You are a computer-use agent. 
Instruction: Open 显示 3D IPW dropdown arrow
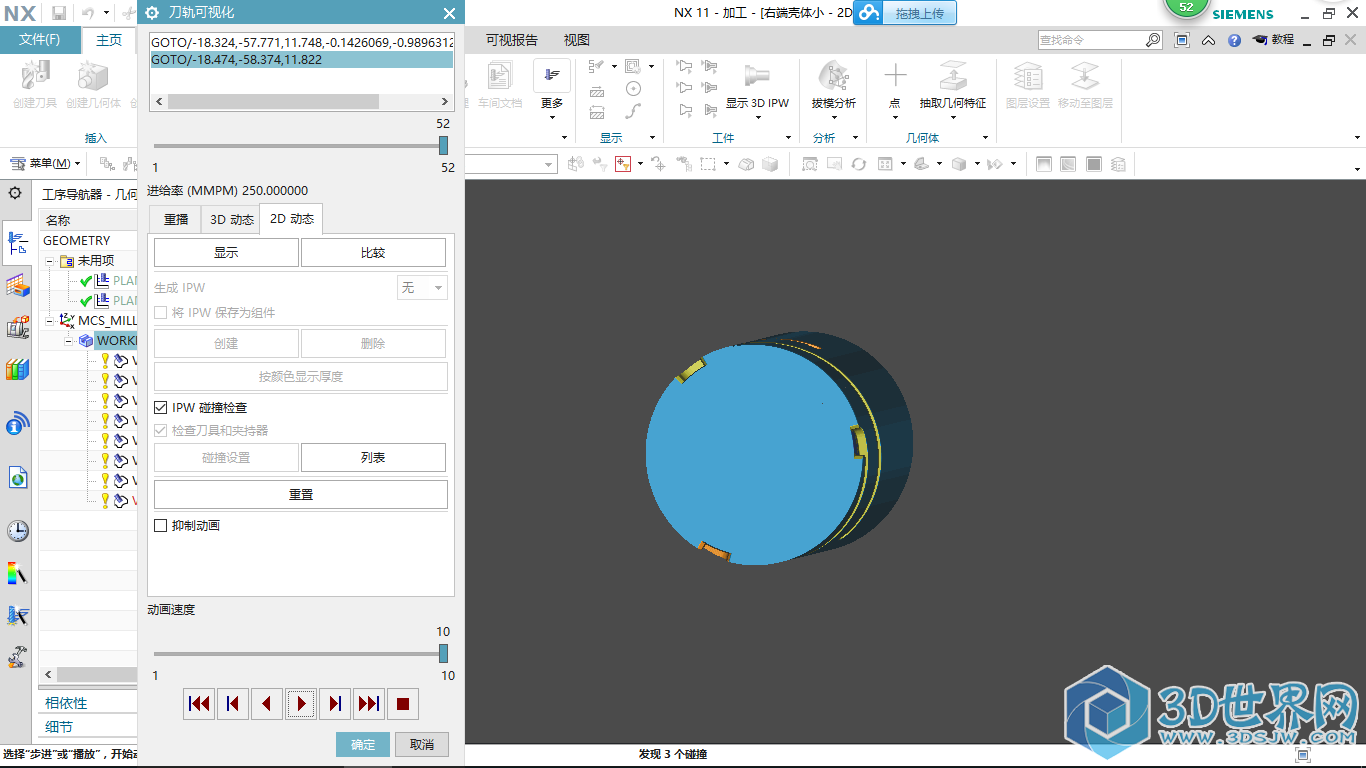757,117
